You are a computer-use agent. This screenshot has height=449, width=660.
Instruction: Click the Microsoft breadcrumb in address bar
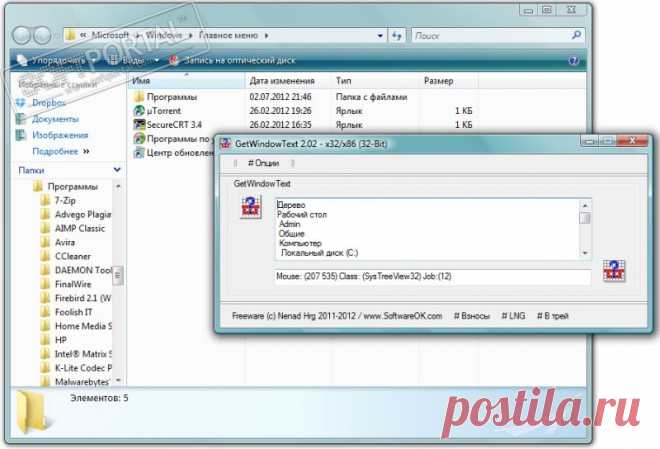(x=110, y=35)
